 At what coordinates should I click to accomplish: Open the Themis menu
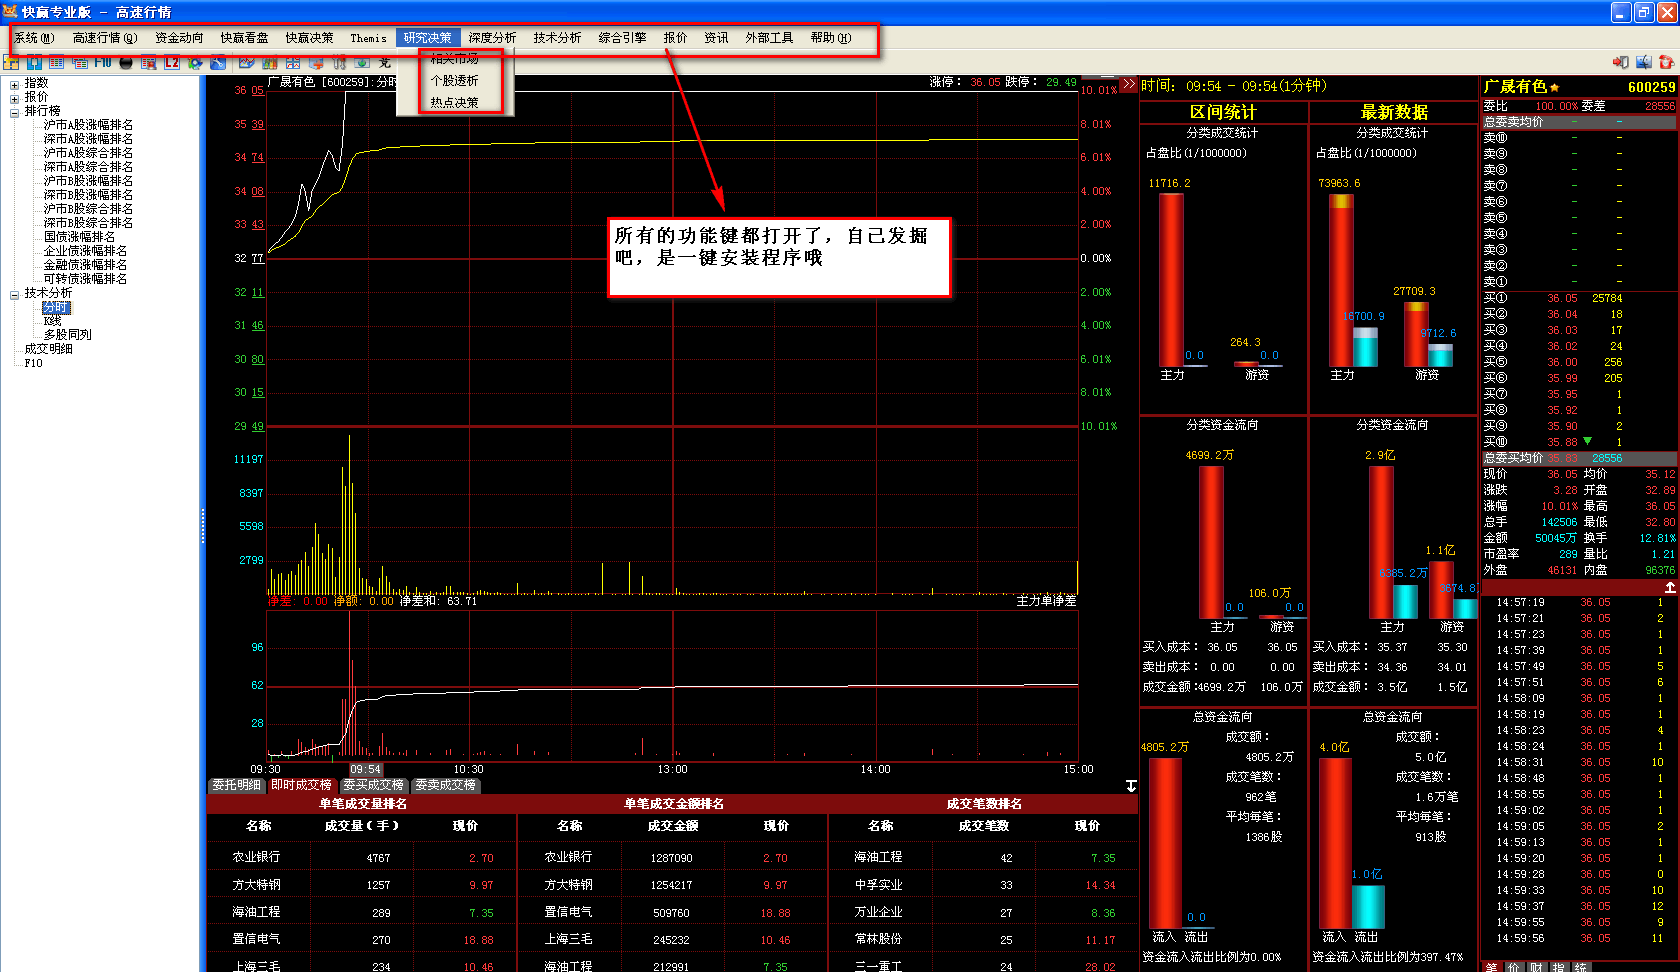368,38
